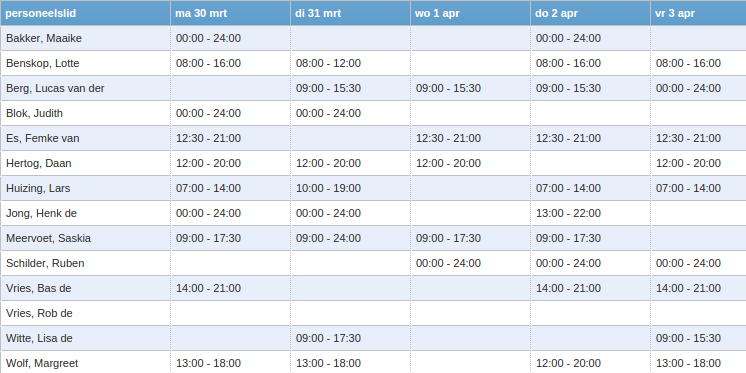Open Benskop, Lotte's Tuesday 08:00 - 12:00 shift

point(328,63)
